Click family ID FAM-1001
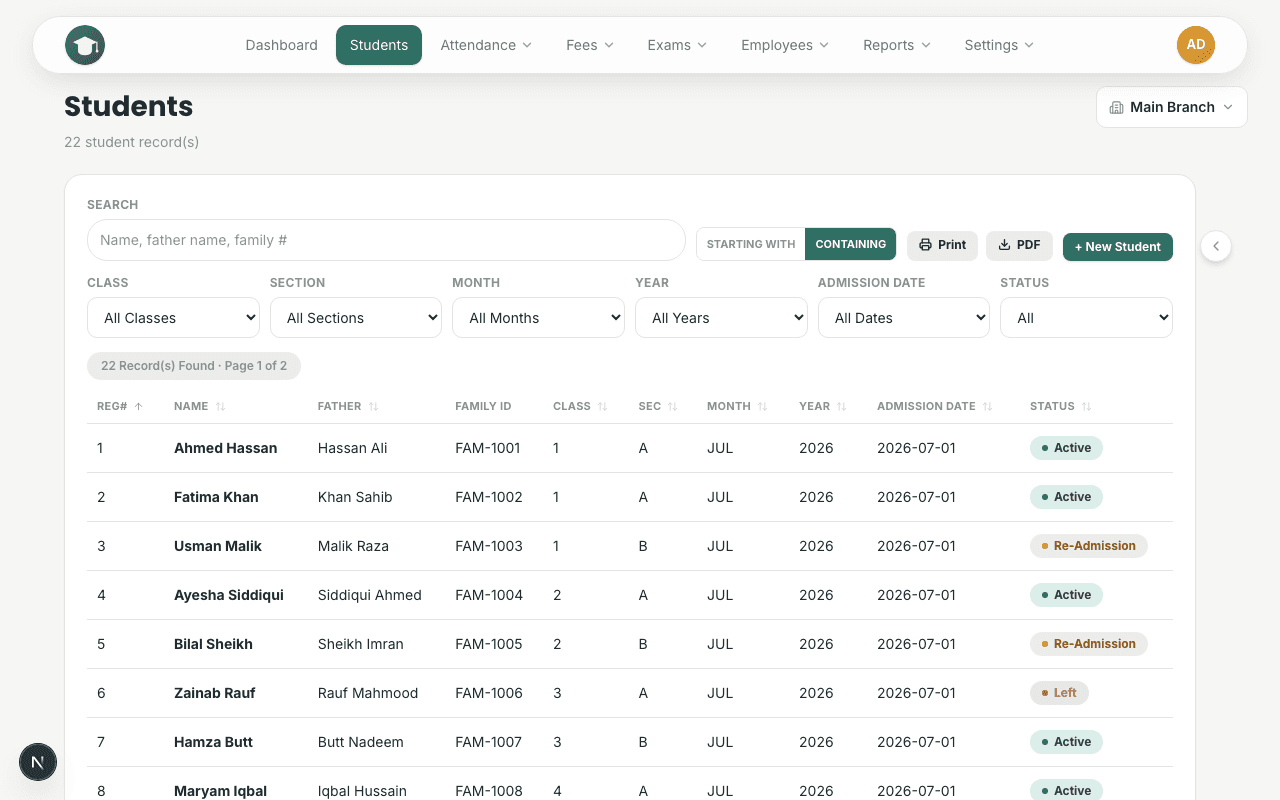Screen dimensions: 1280x800 coord(488,448)
